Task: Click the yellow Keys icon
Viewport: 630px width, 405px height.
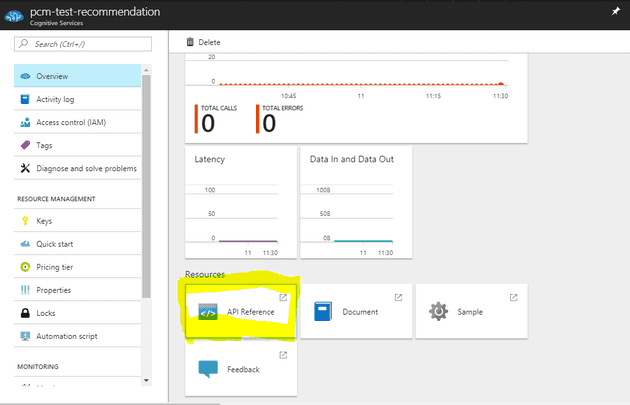Action: pos(25,220)
